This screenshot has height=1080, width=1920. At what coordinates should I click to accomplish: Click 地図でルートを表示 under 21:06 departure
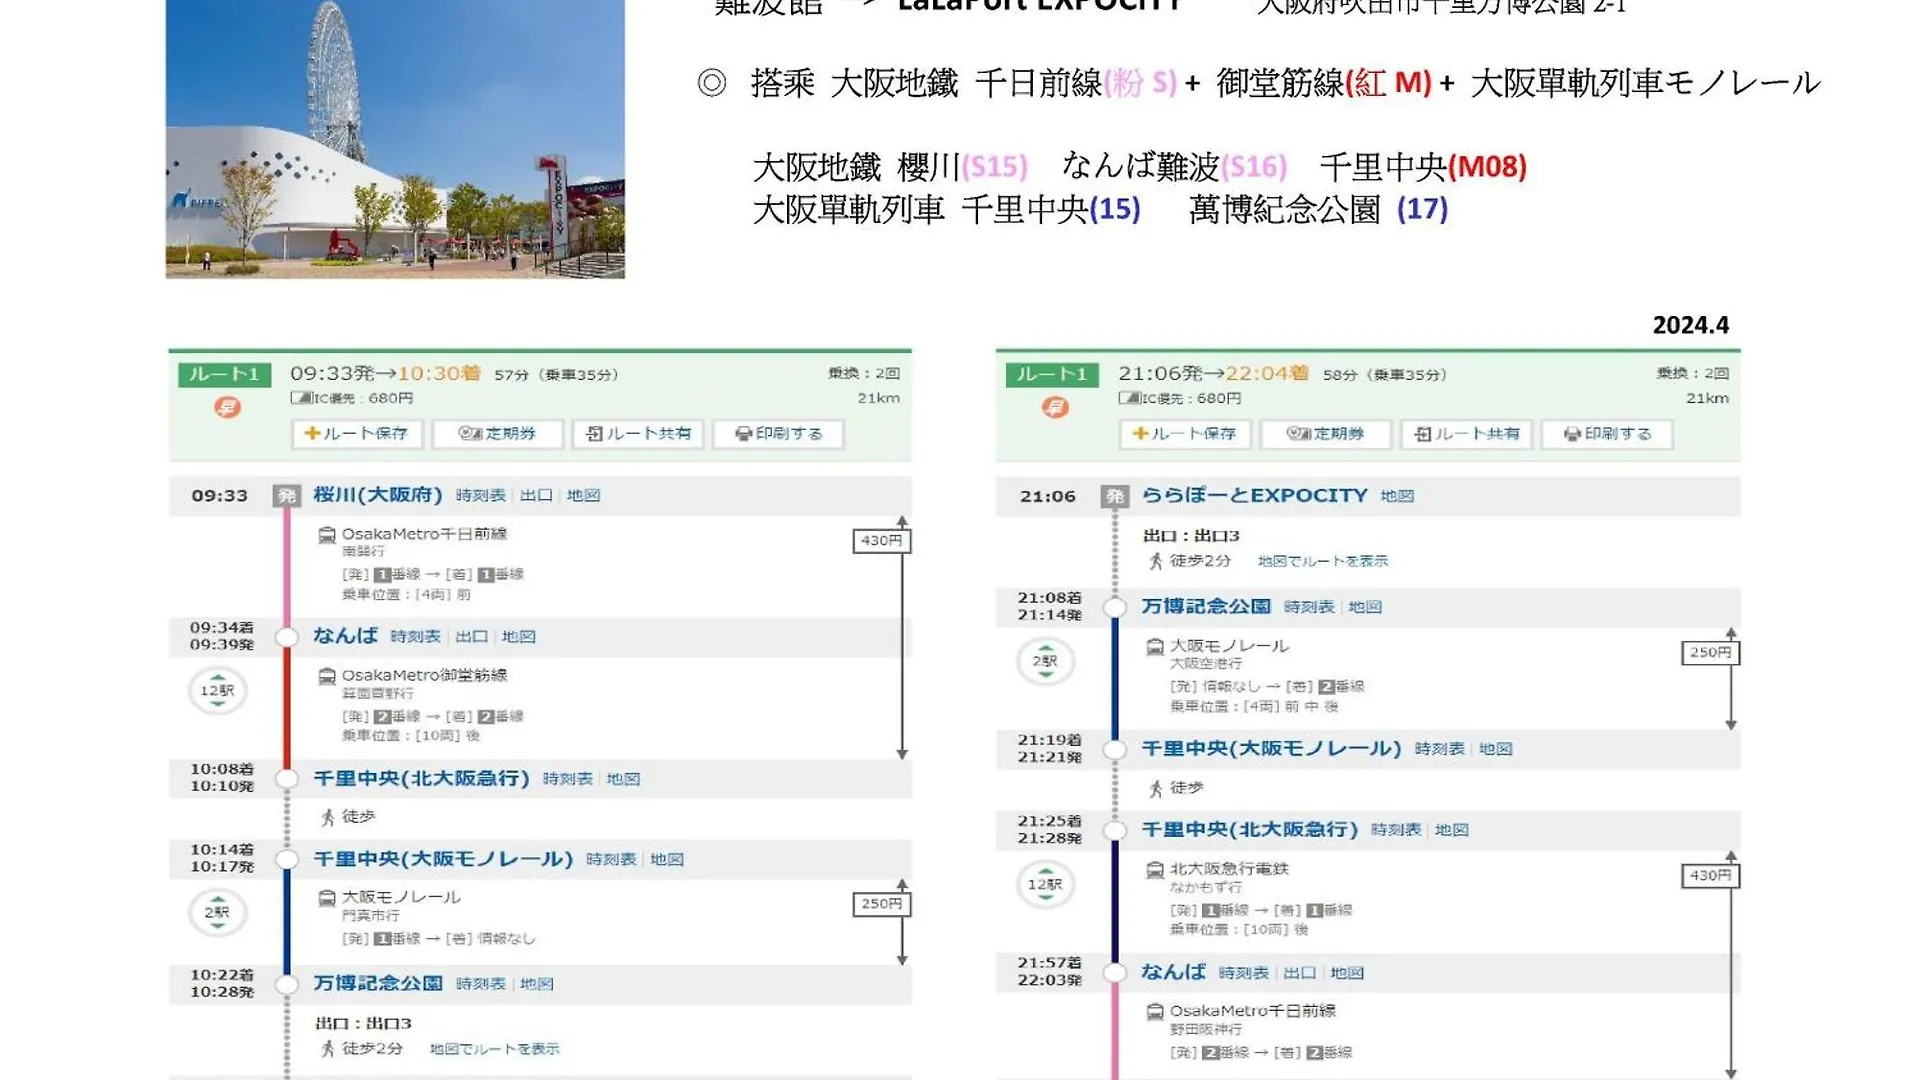coord(1322,561)
